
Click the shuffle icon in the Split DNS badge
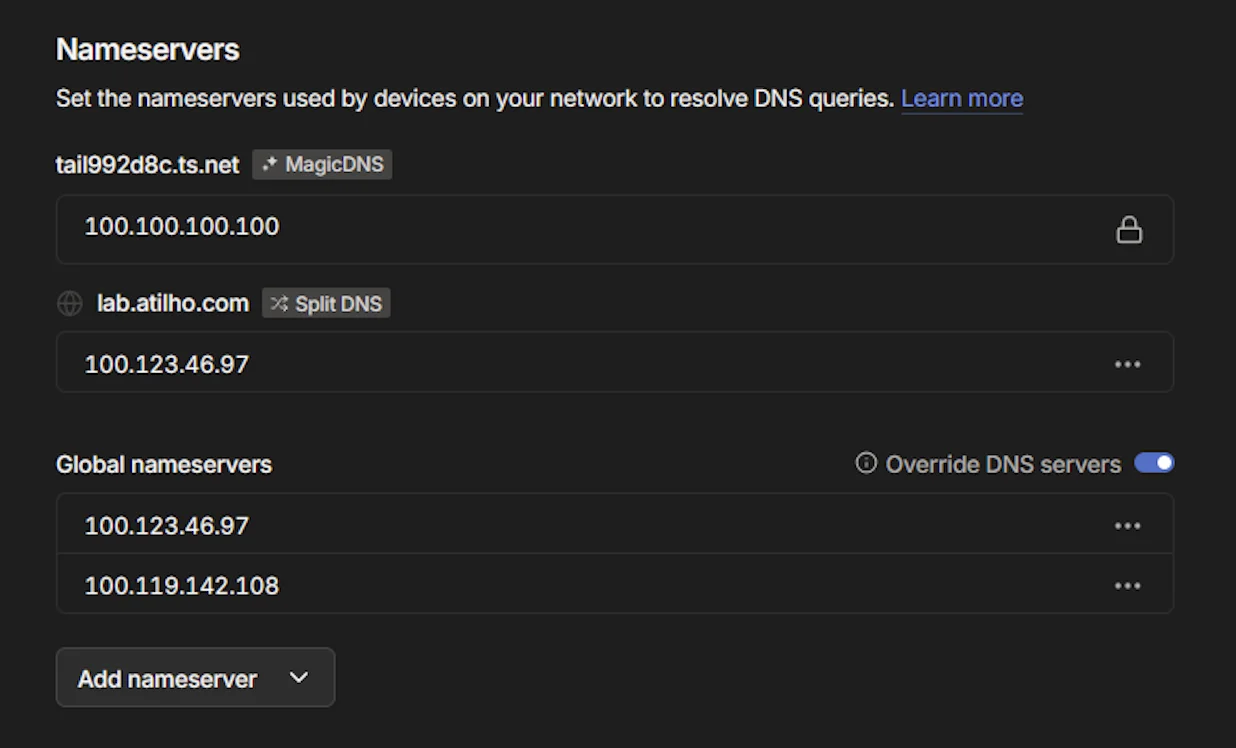(278, 303)
